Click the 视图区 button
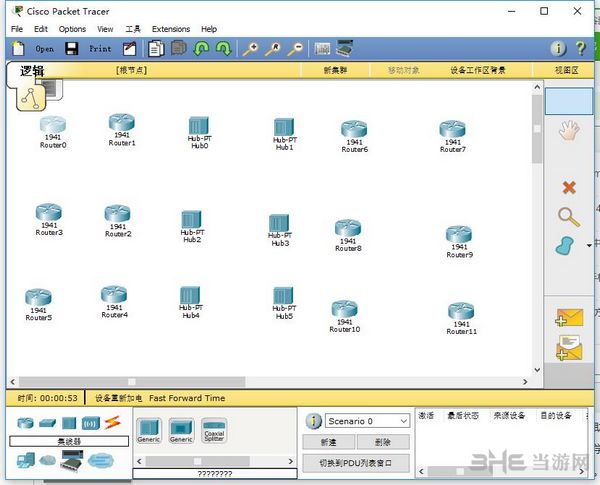The width and height of the screenshot is (600, 485). (x=567, y=70)
